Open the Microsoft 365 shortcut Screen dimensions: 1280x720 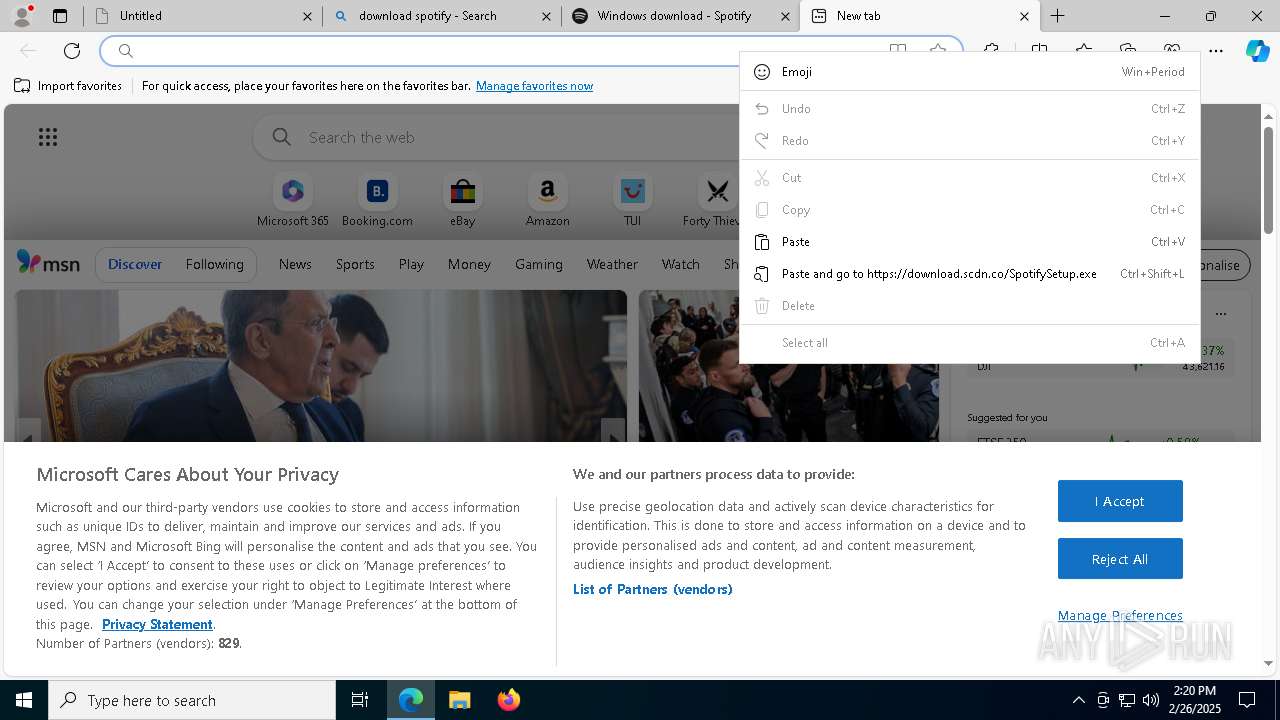pos(293,201)
